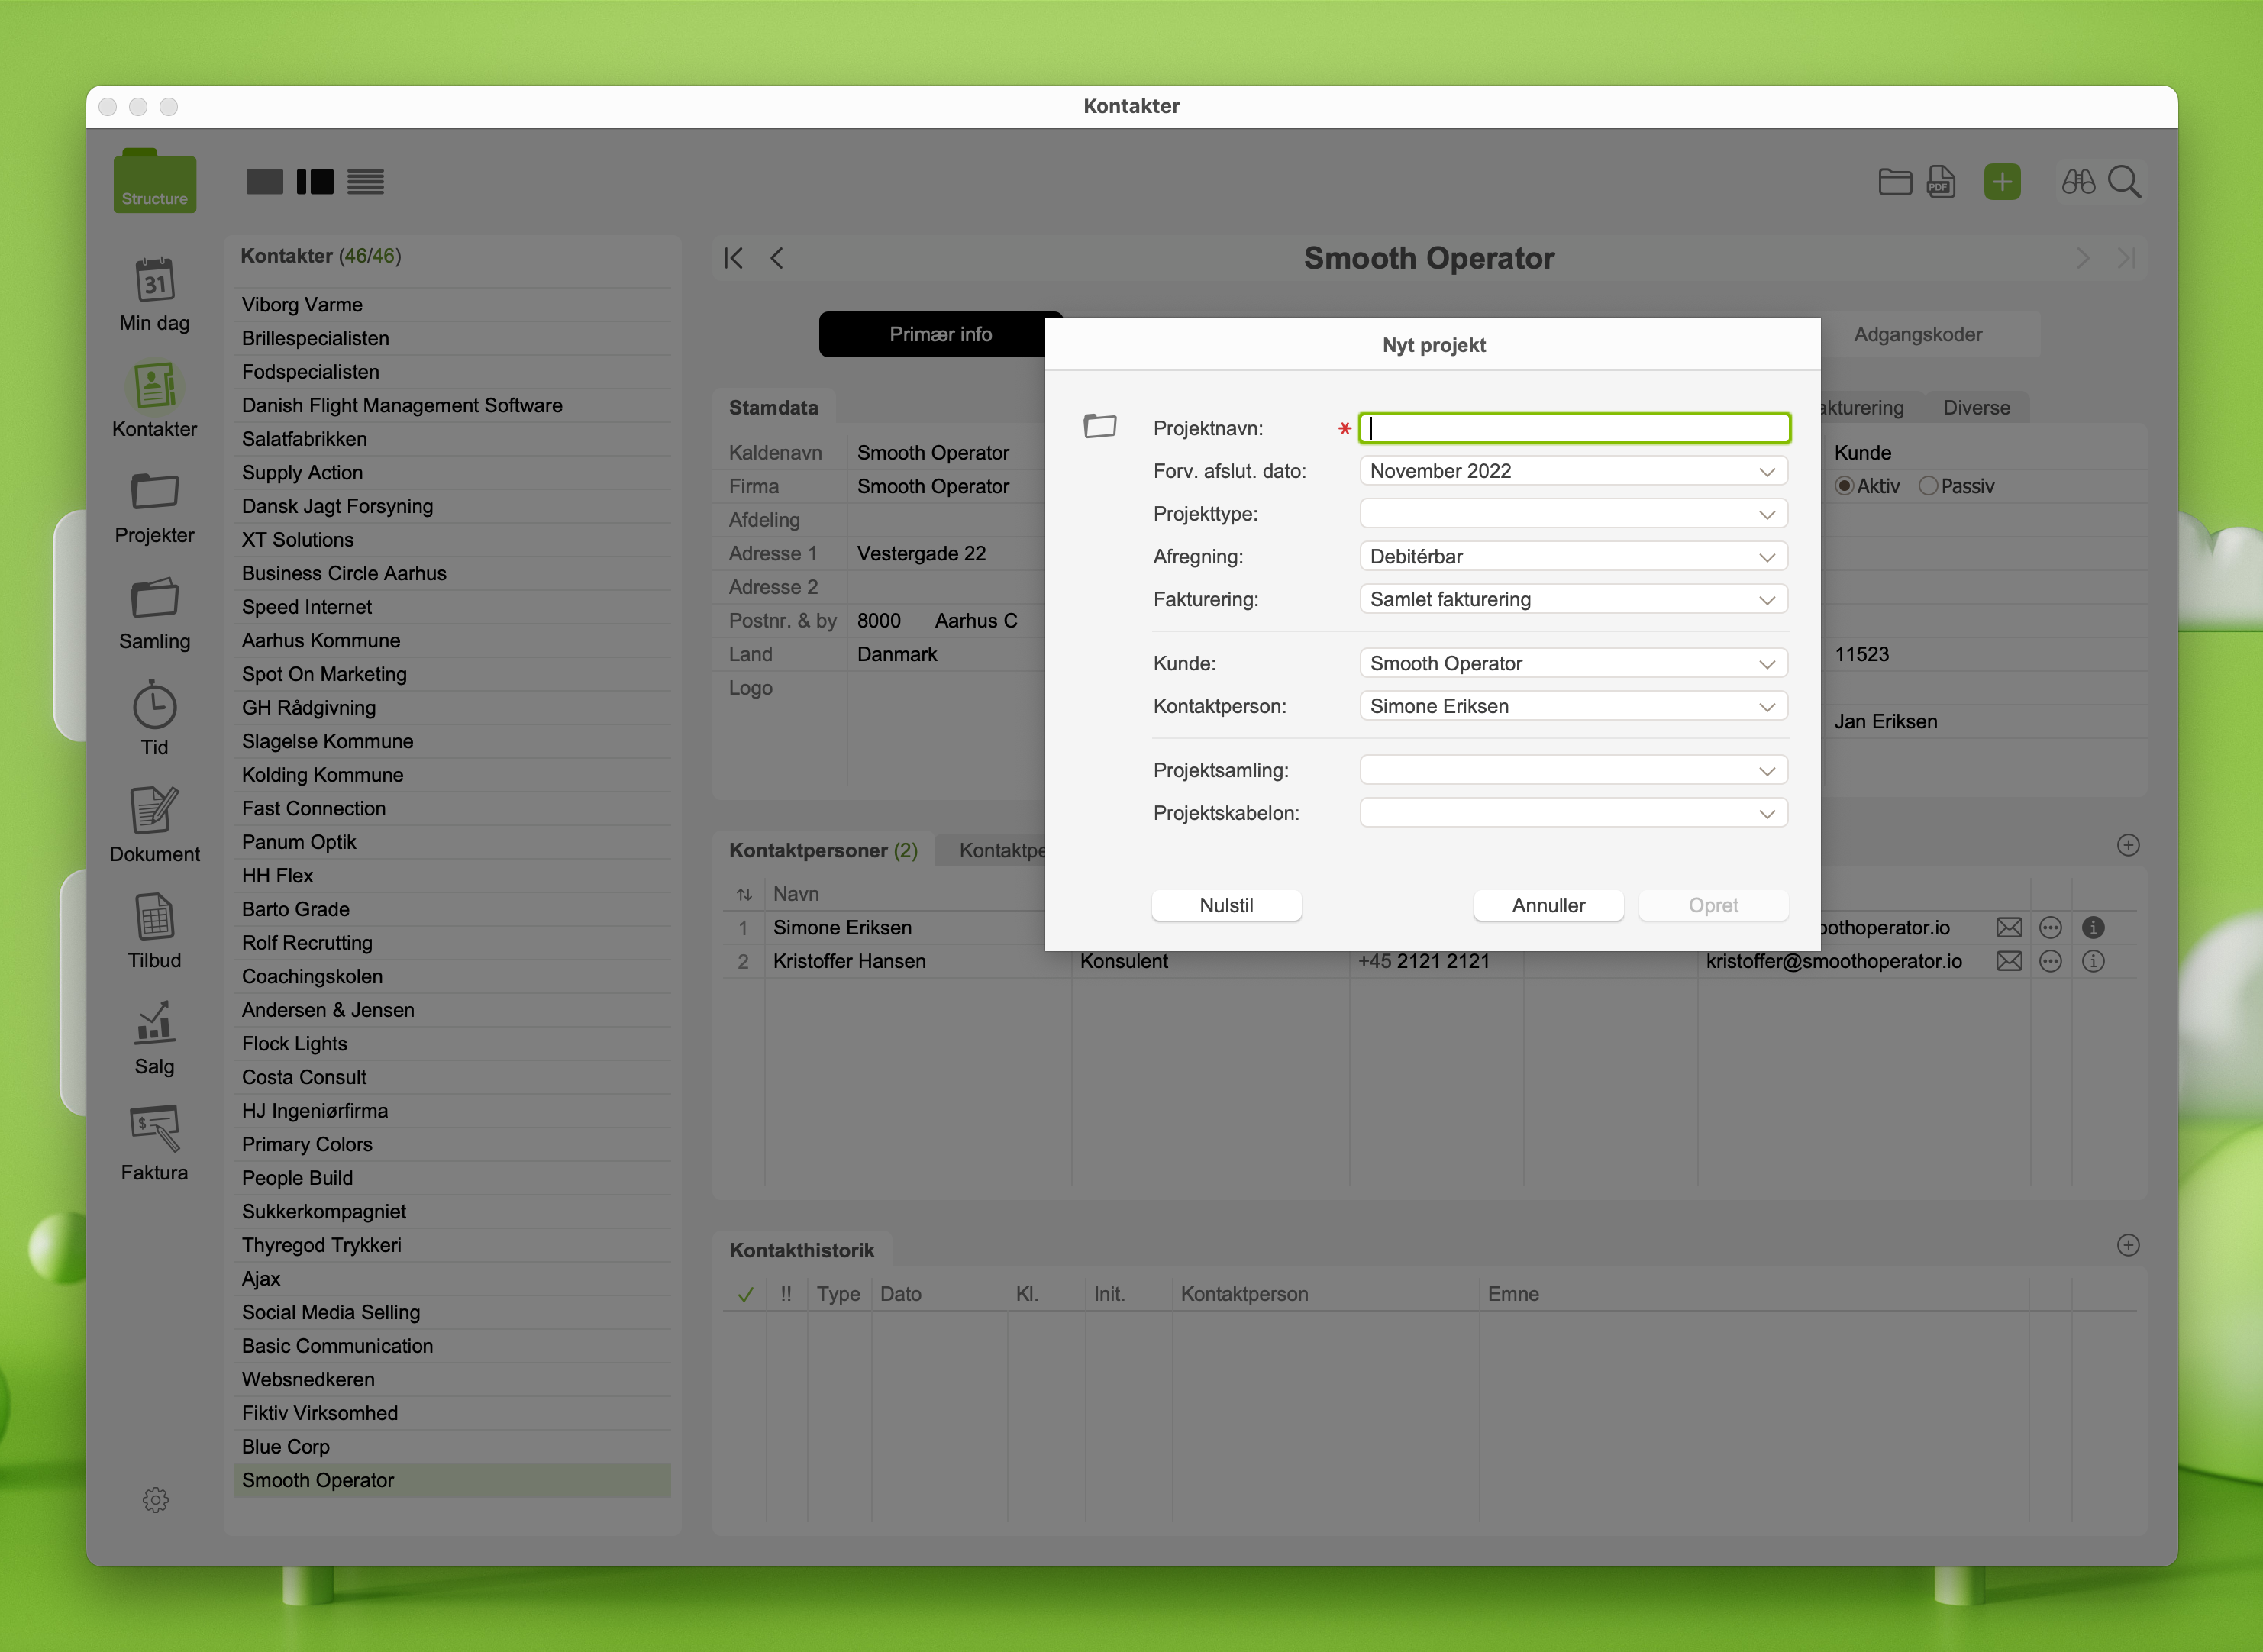Switch to the Adgangskoder tab
This screenshot has height=1652, width=2263.
(x=1916, y=334)
